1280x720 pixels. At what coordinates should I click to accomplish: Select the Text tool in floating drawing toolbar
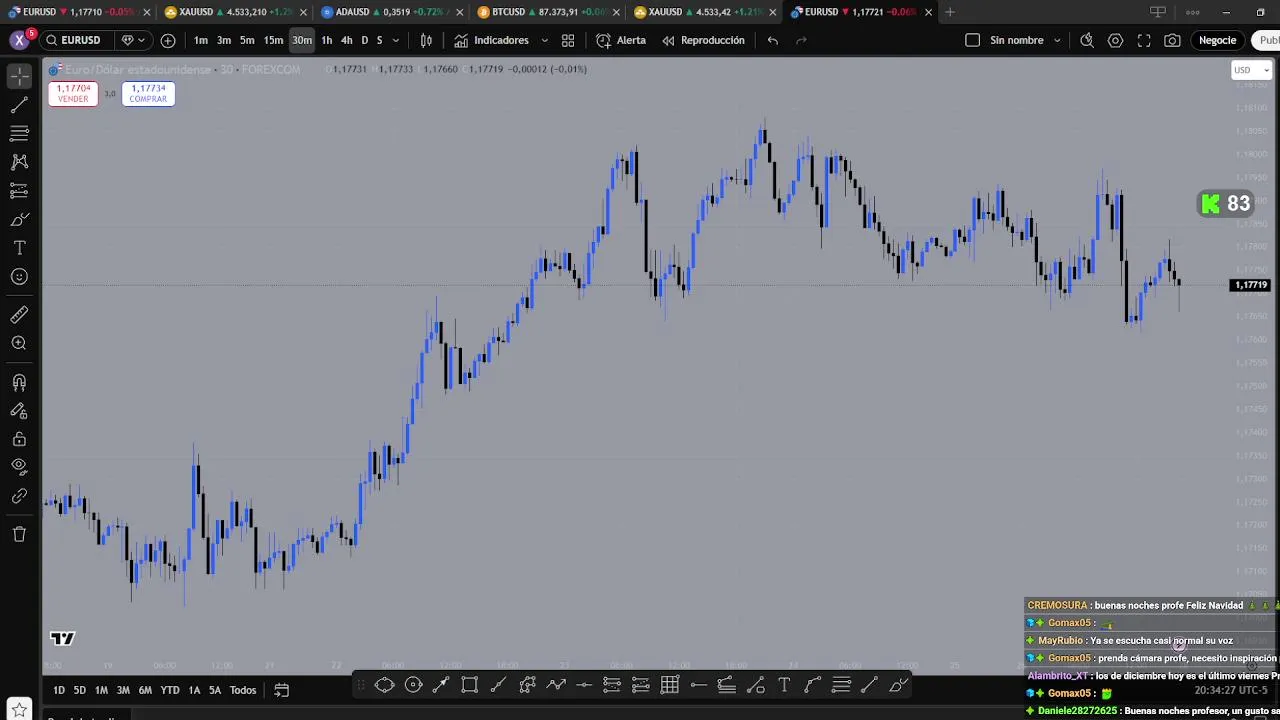click(784, 685)
